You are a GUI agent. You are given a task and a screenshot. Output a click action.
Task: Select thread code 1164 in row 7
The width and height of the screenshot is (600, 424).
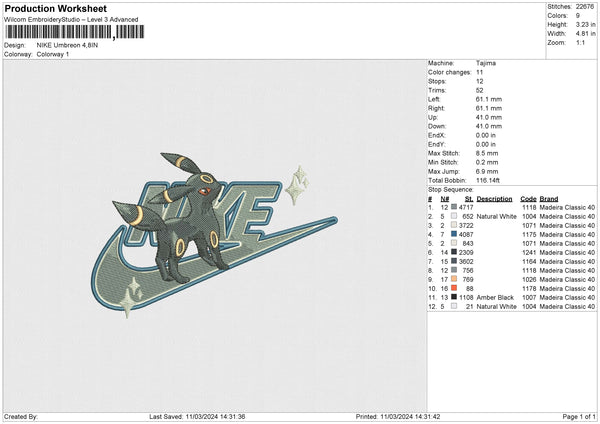coord(529,261)
